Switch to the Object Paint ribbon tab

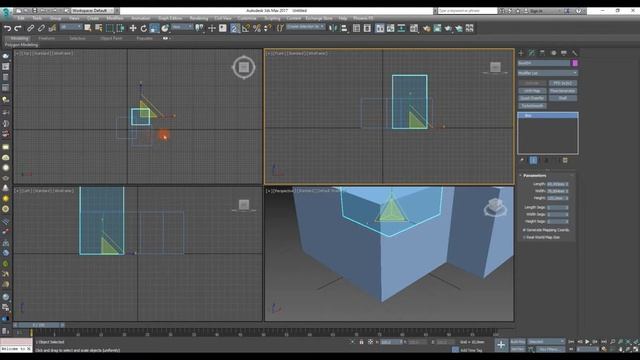pos(111,38)
